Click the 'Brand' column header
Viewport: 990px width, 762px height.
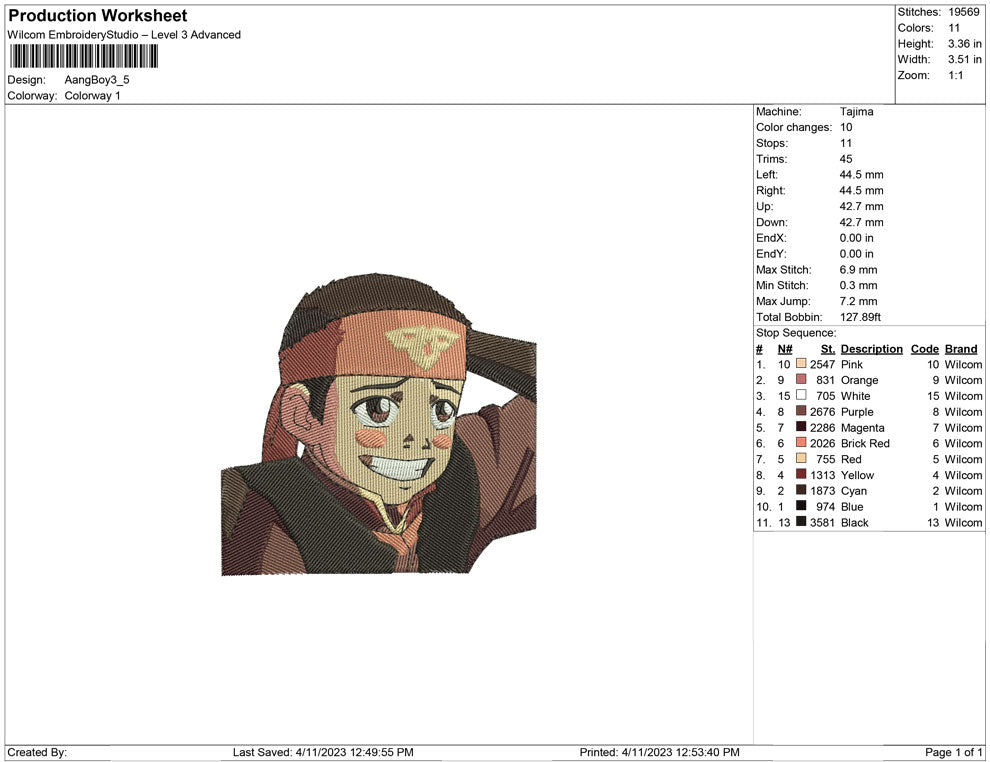(x=961, y=349)
